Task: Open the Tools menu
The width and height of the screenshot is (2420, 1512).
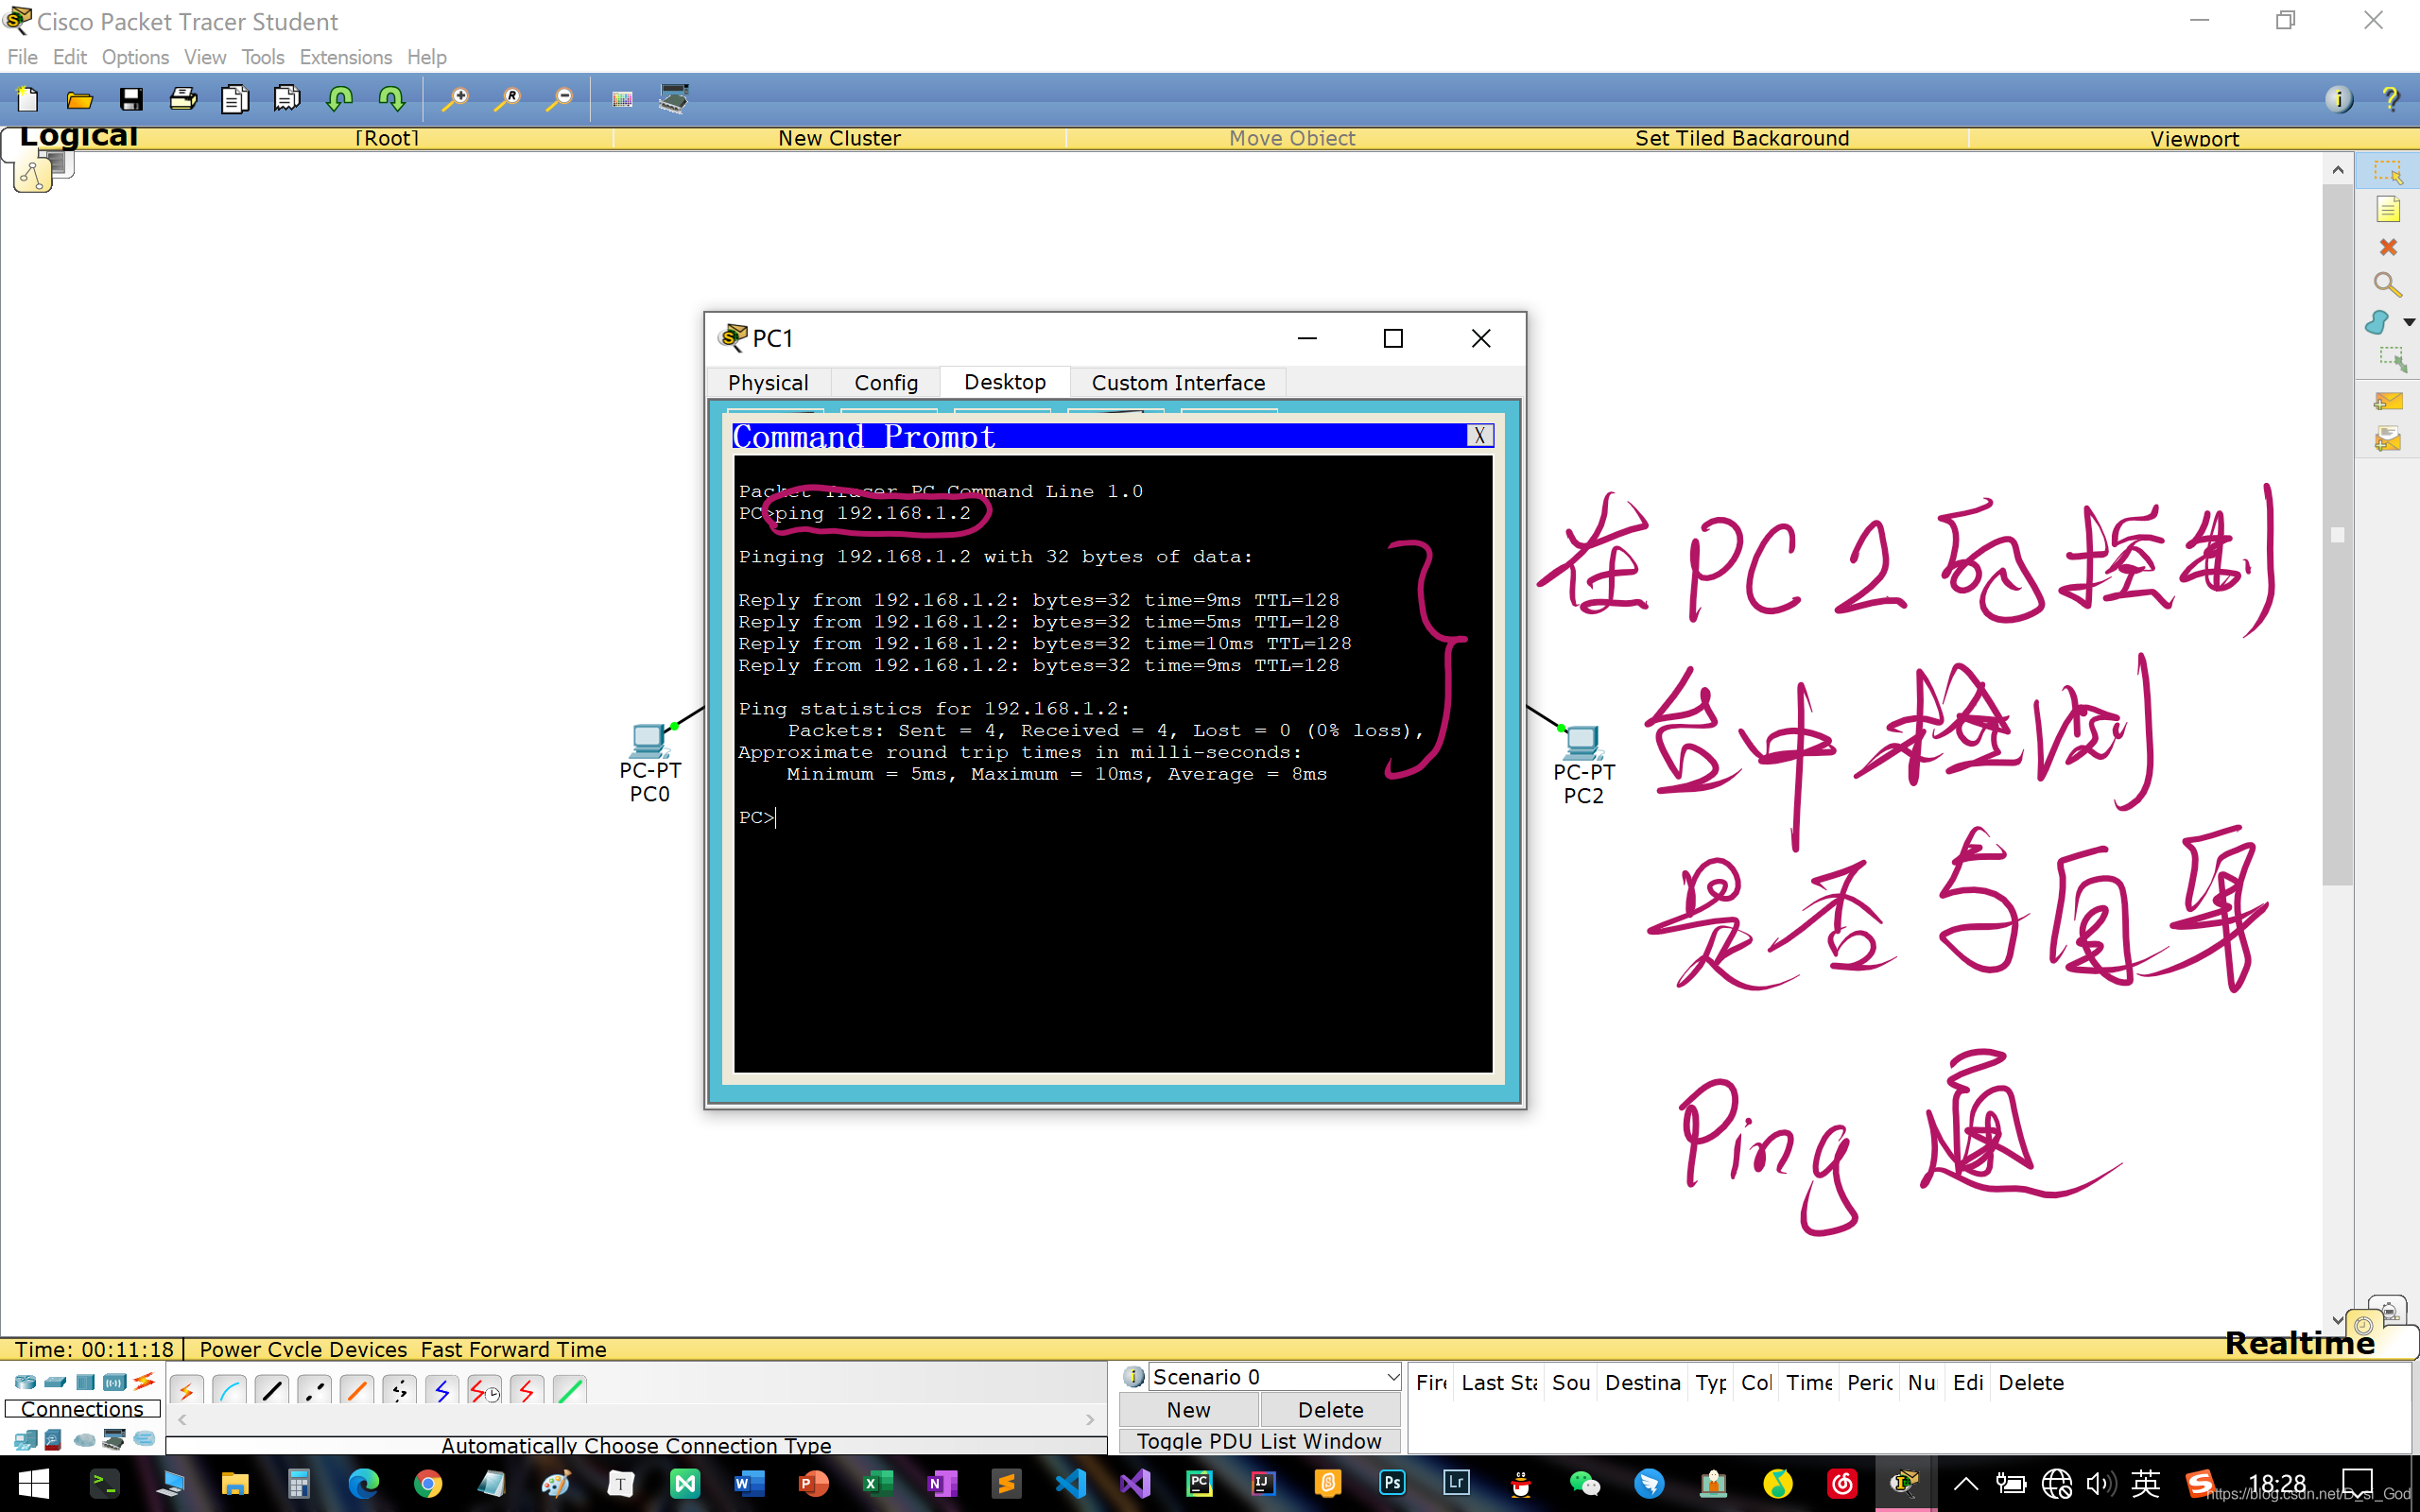Action: click(263, 57)
